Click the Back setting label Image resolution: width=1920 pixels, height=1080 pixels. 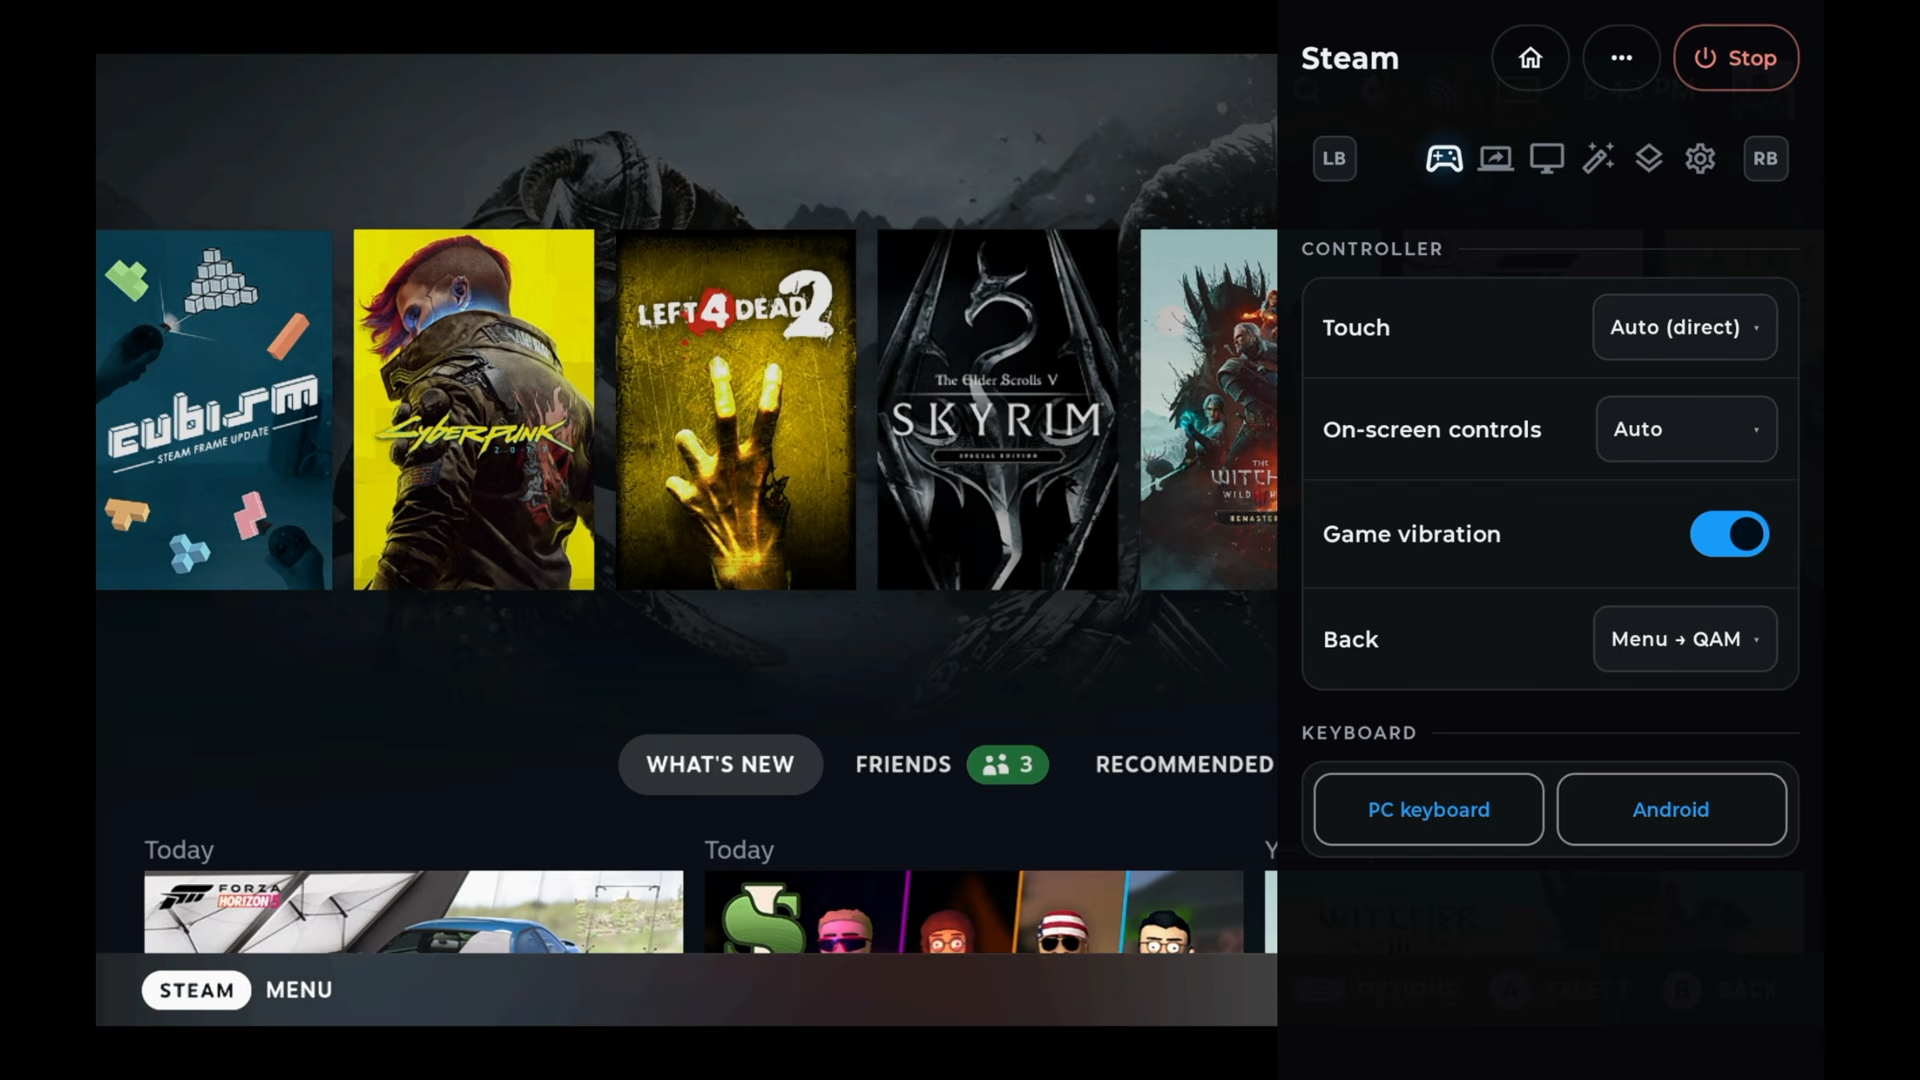pos(1350,639)
